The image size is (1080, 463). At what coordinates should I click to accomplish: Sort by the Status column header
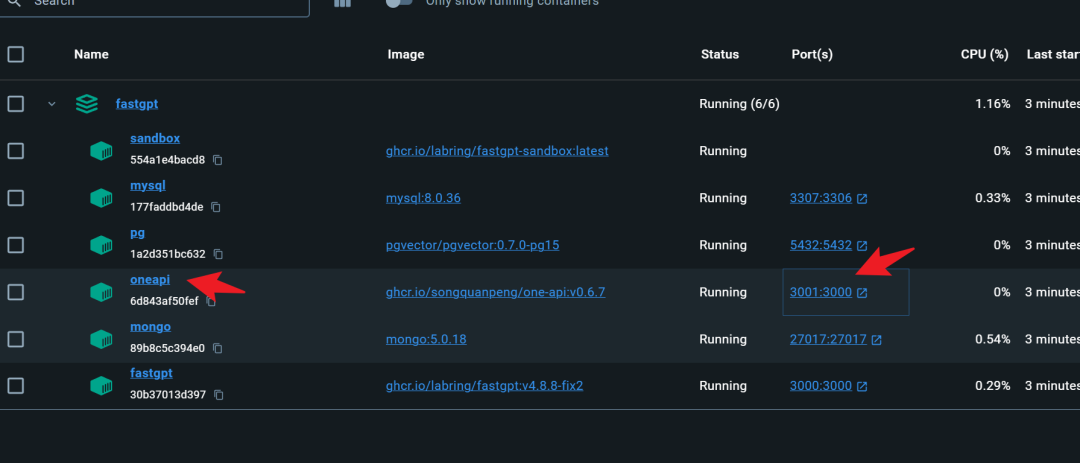pyautogui.click(x=719, y=55)
